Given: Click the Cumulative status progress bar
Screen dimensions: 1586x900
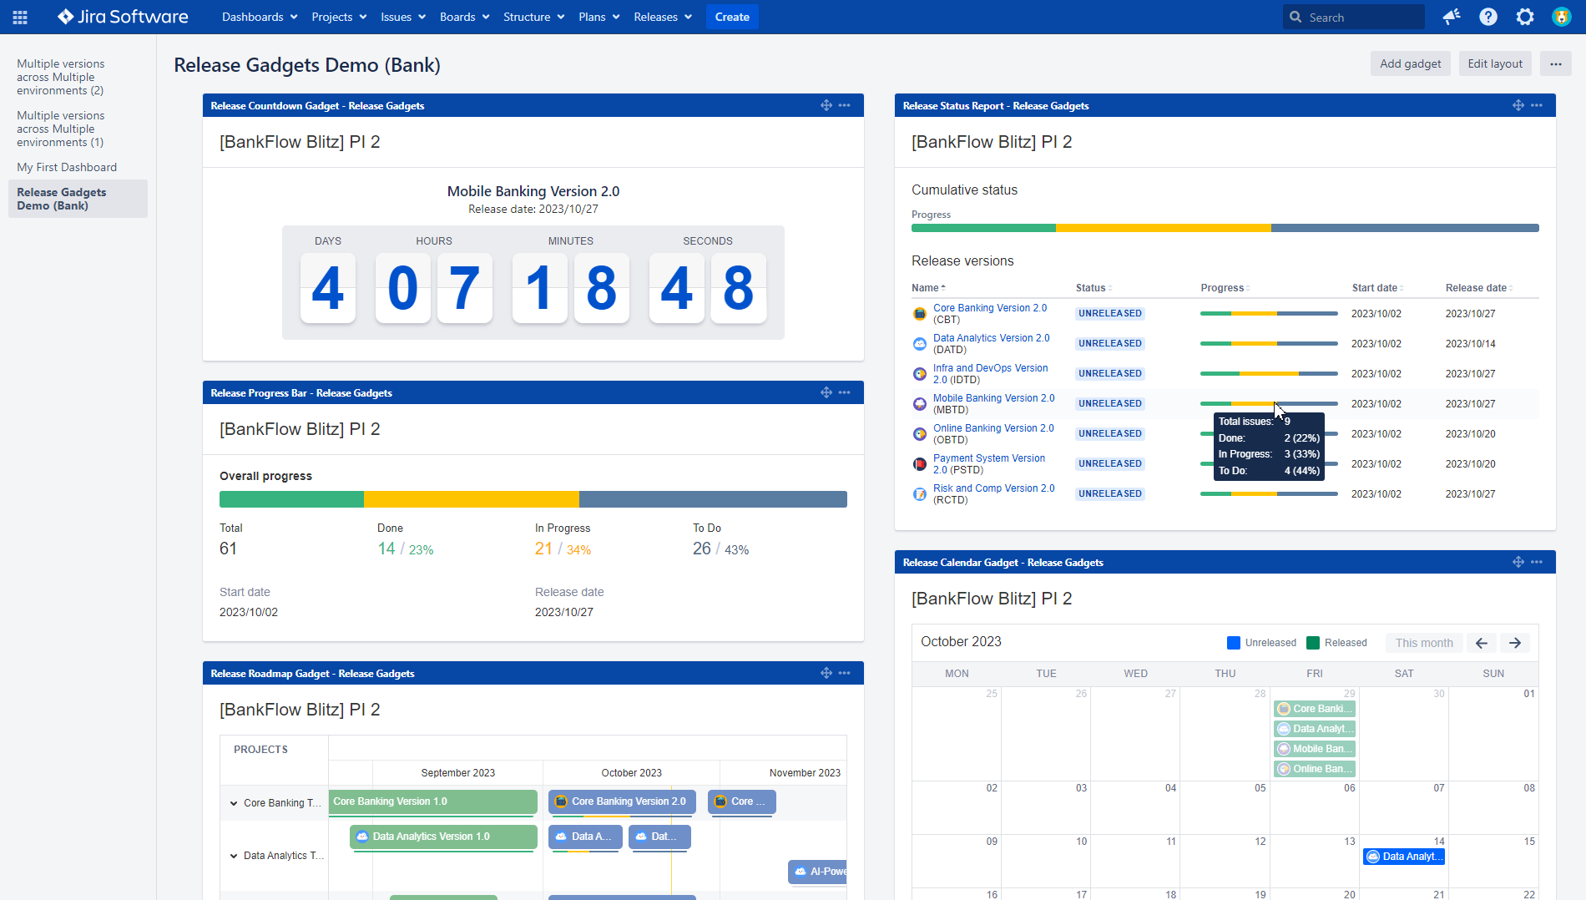Looking at the screenshot, I should tap(1225, 228).
